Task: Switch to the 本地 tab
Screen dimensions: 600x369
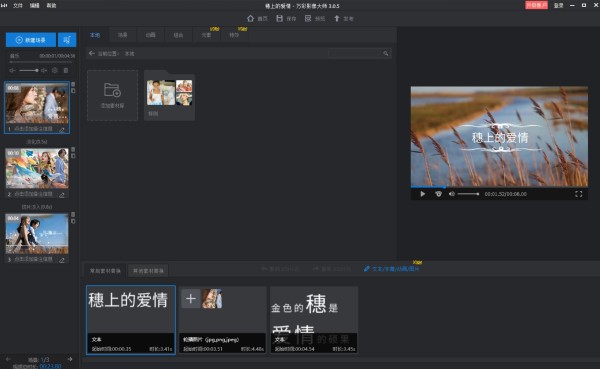Action: coord(95,35)
